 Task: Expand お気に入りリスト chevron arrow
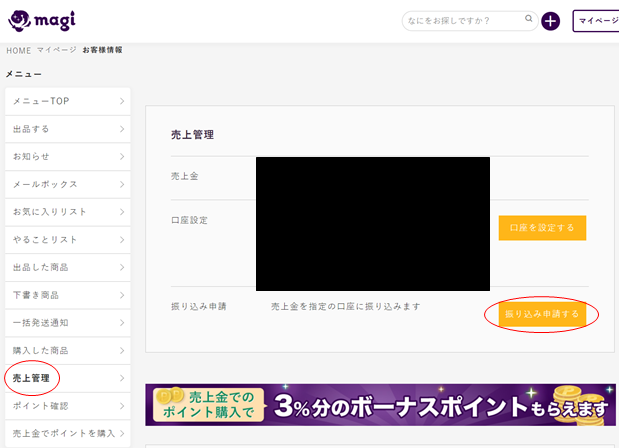[121, 212]
